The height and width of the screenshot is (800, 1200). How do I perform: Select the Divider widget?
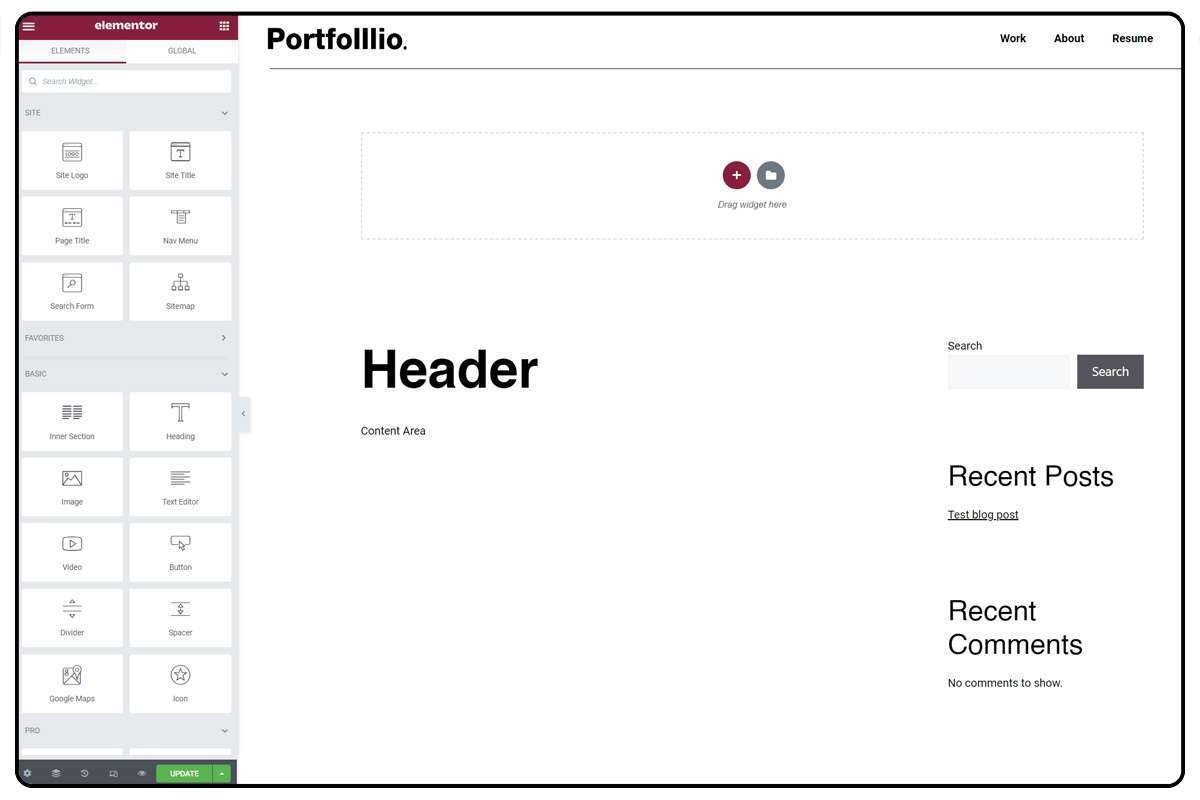point(72,617)
